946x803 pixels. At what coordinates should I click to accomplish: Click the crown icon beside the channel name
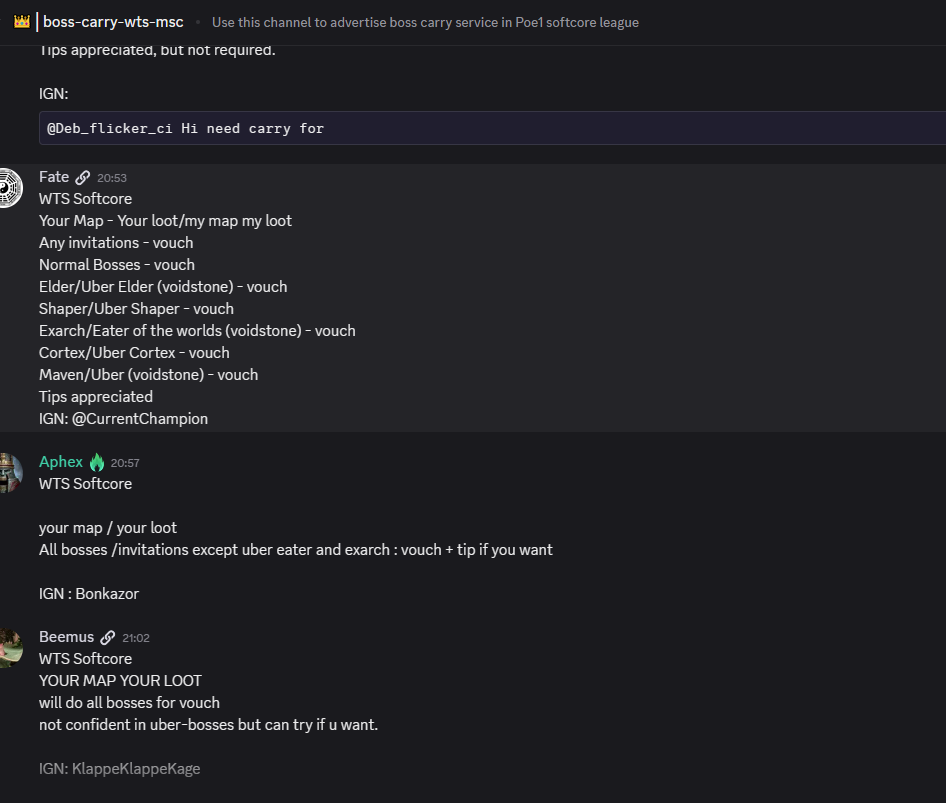pos(21,21)
